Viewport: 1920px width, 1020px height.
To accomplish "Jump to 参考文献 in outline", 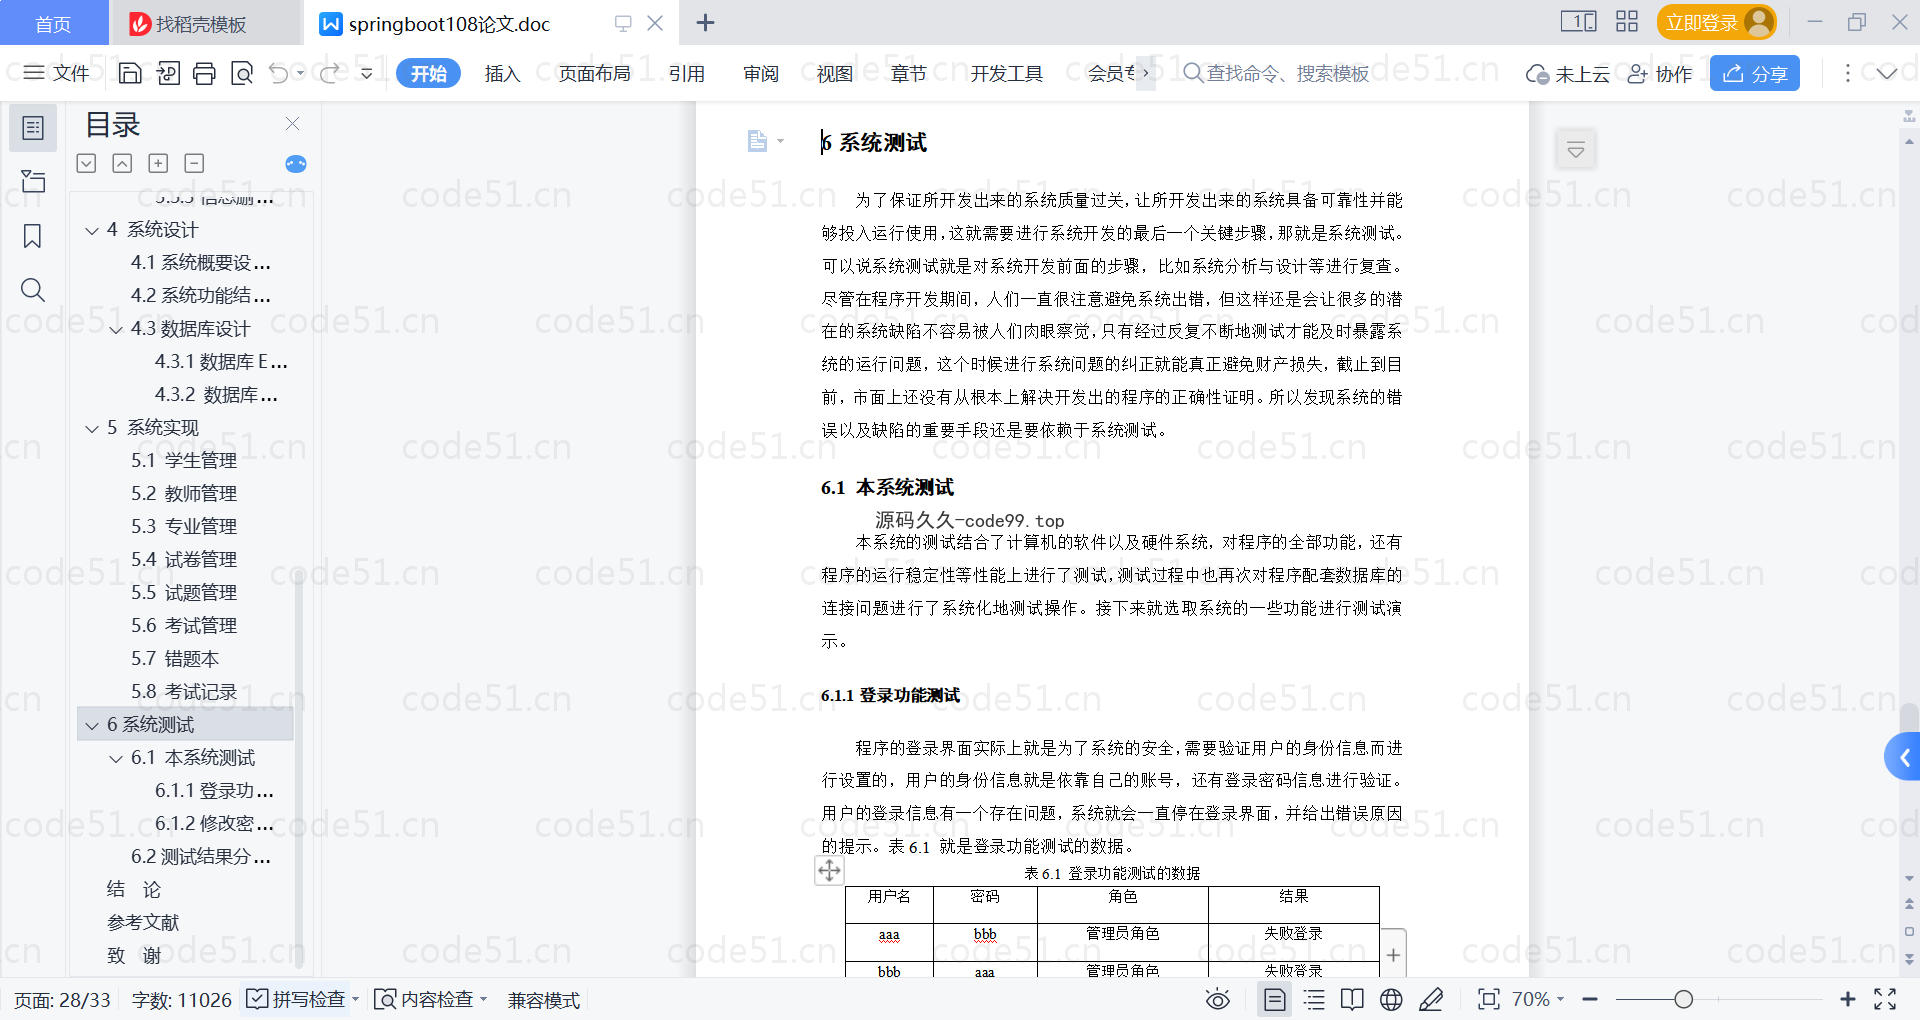I will click(143, 923).
